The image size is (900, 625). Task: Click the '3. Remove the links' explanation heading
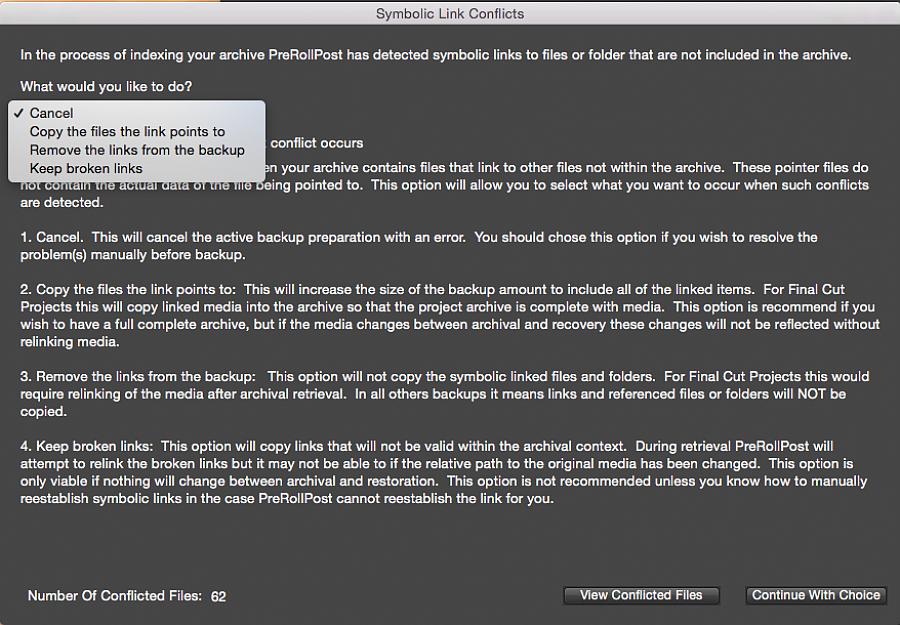[138, 376]
